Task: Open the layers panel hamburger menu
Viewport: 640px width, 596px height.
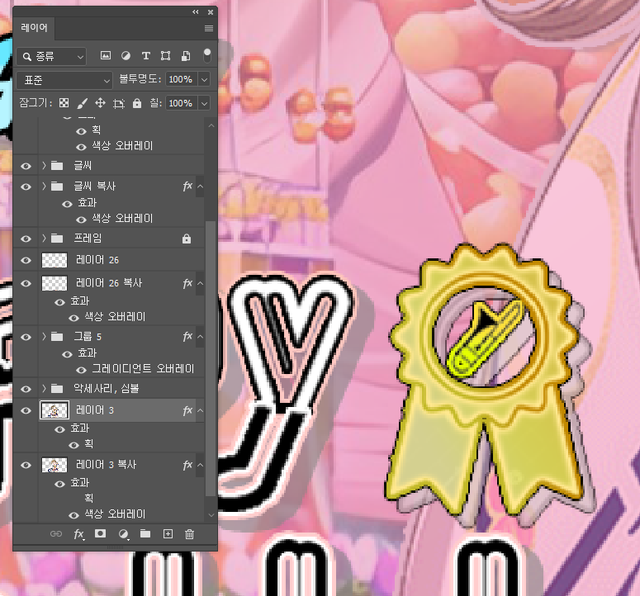Action: click(208, 29)
